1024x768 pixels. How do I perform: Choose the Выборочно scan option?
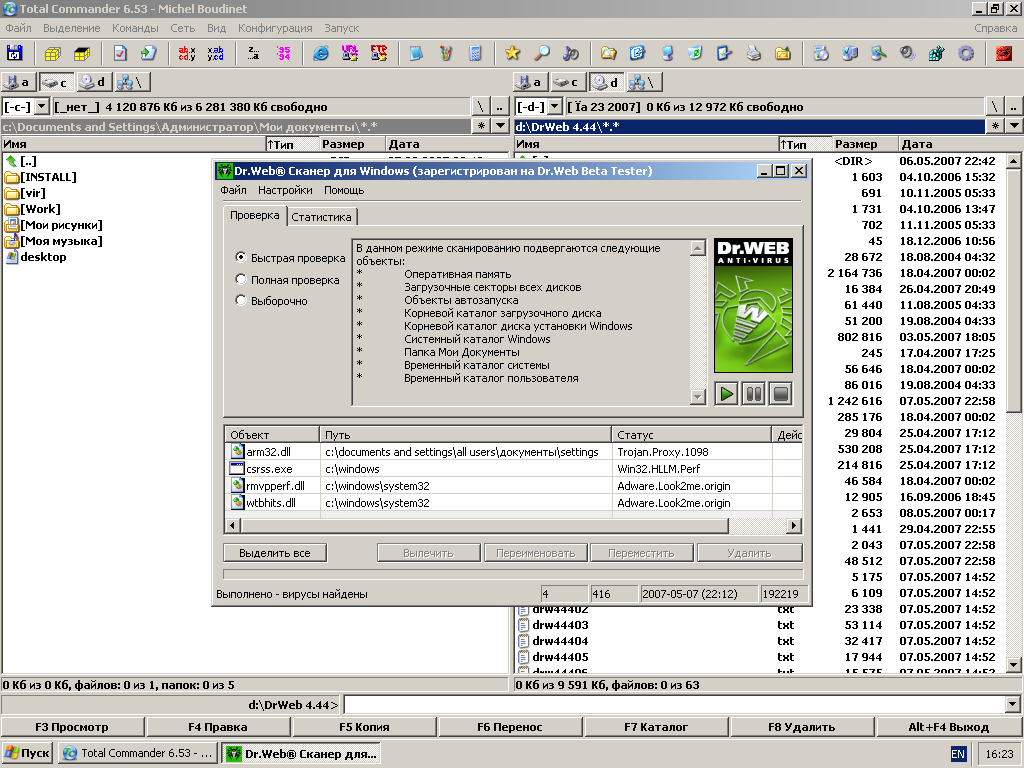pyautogui.click(x=241, y=301)
